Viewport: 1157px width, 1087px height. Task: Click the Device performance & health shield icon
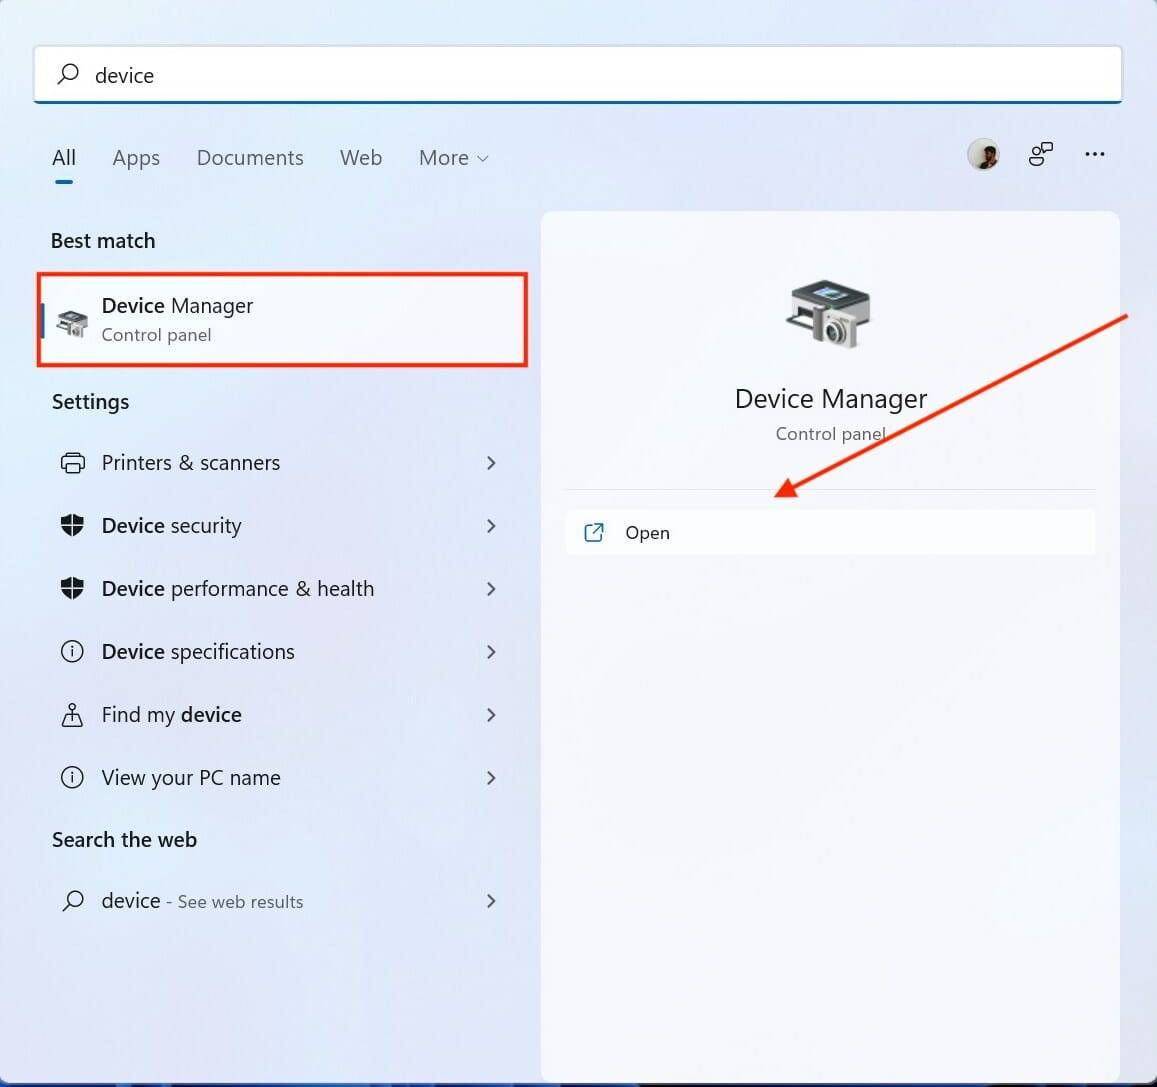72,589
